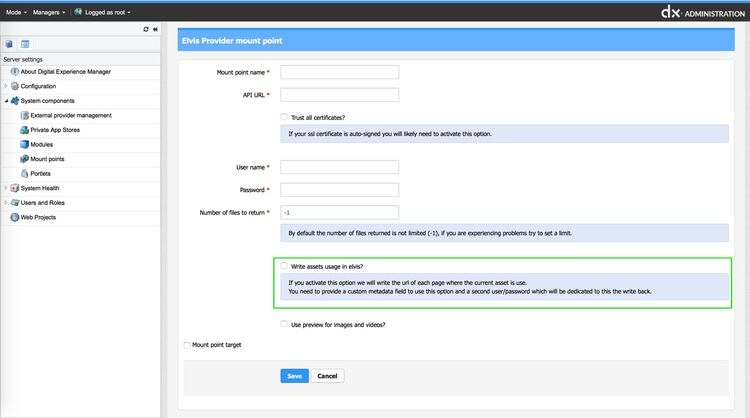Open About Digital Experience Manager
The image size is (750, 418).
pos(66,72)
